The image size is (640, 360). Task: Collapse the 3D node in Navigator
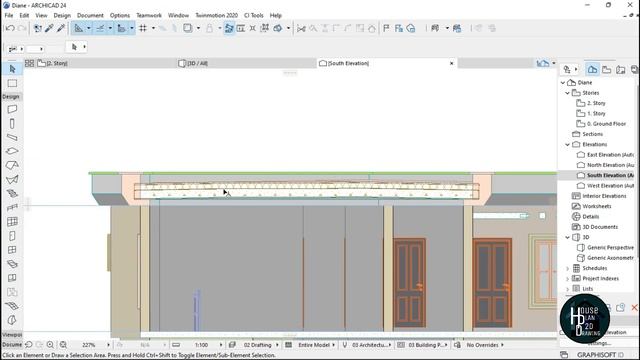click(567, 237)
